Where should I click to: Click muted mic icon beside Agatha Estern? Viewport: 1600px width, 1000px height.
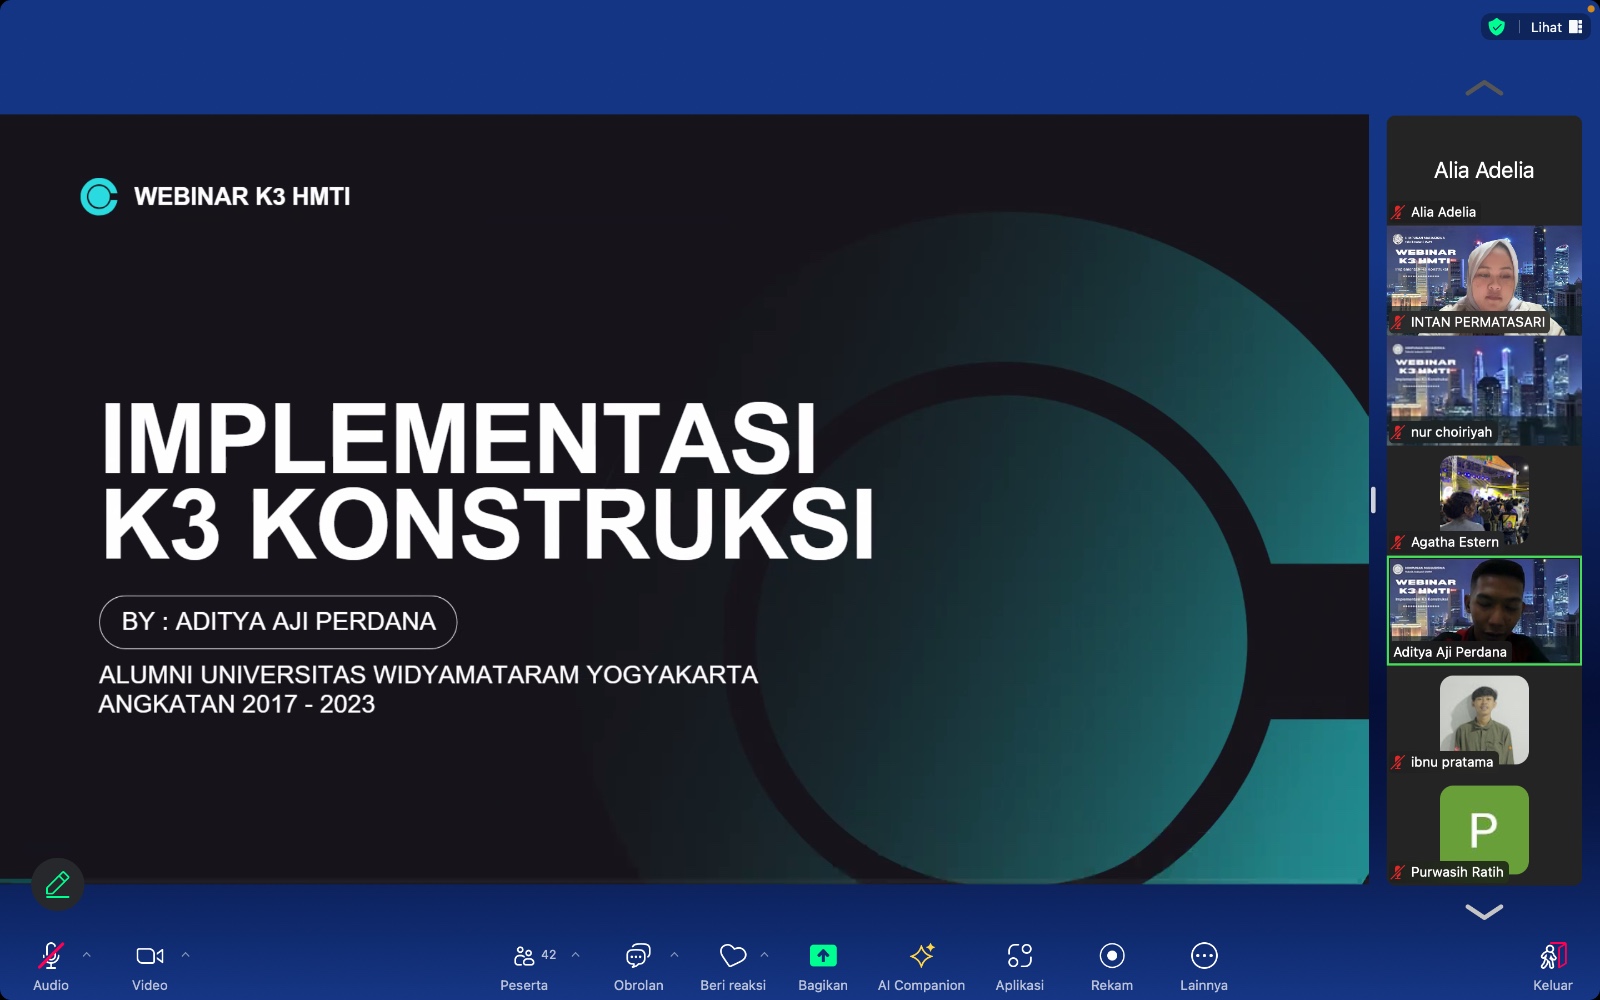1398,542
